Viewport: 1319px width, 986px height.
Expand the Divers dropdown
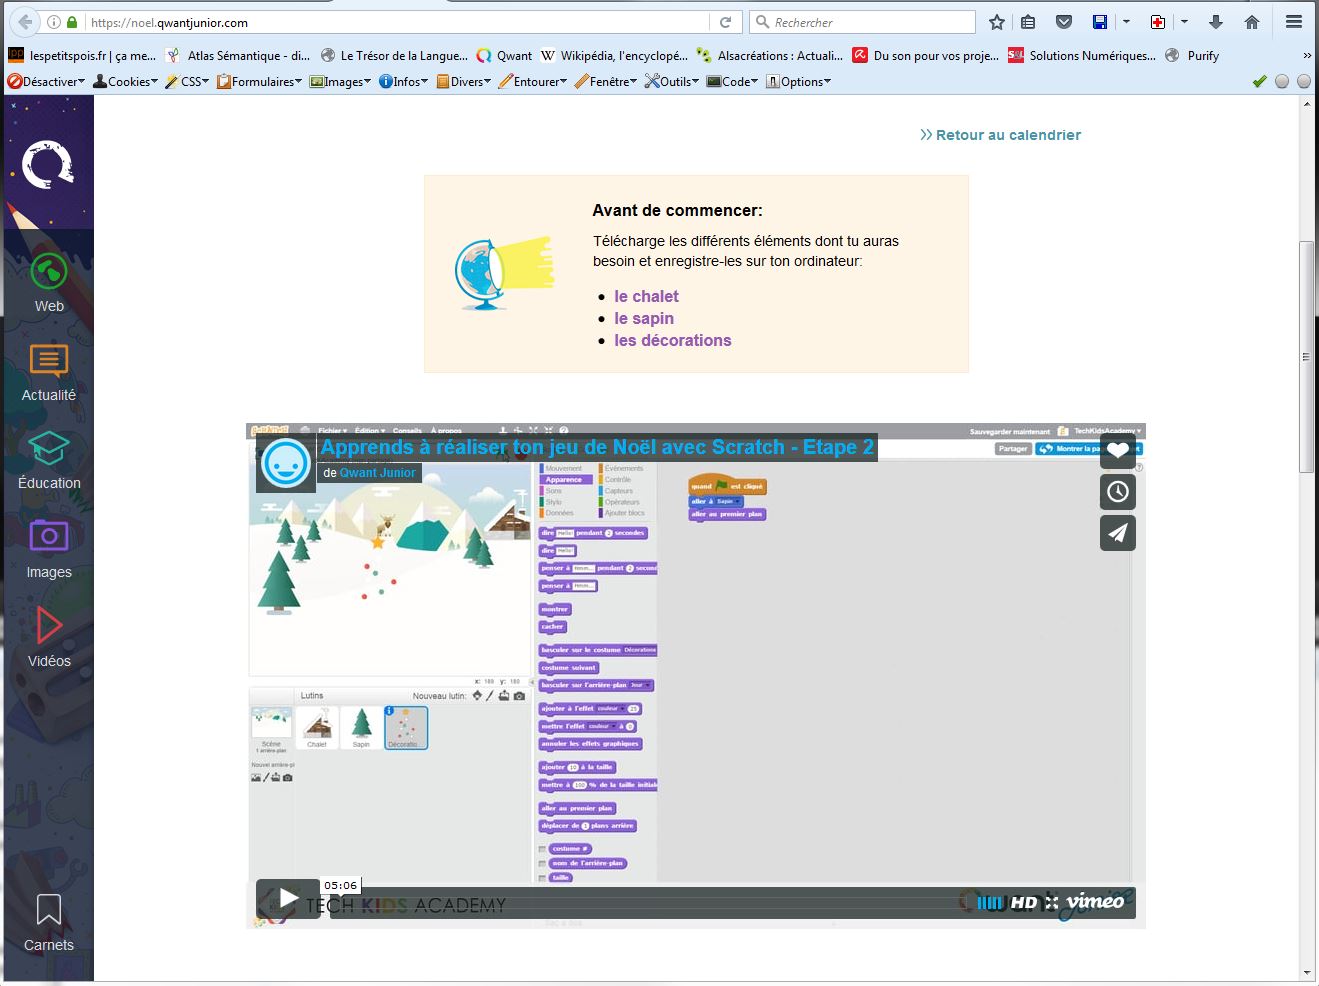point(464,82)
